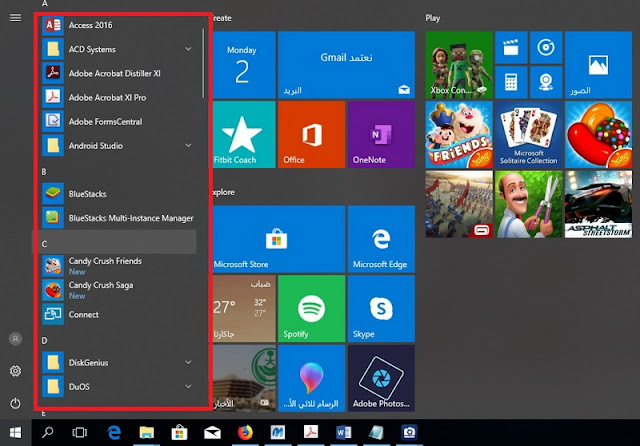
Task: Launch Adobe Acrobat Distiller XI
Action: point(118,73)
